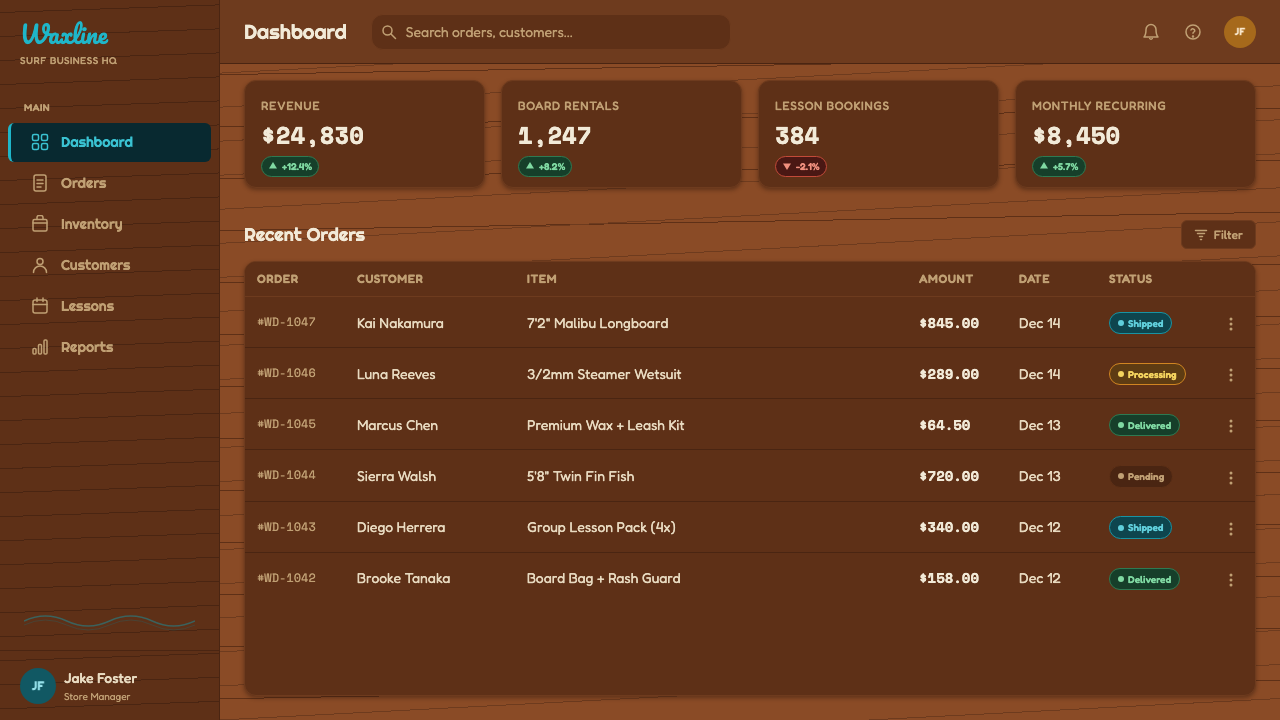Sort by the Amount column header
The width and height of the screenshot is (1280, 720).
[x=946, y=279]
